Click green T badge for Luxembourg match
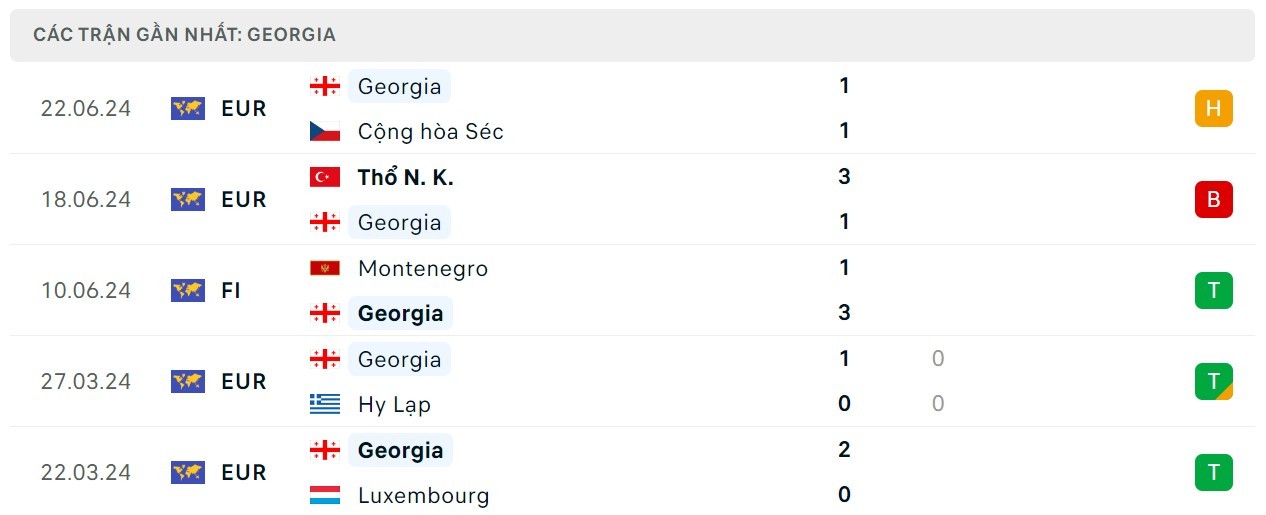Screen dimensions: 1266x515 coord(1214,472)
